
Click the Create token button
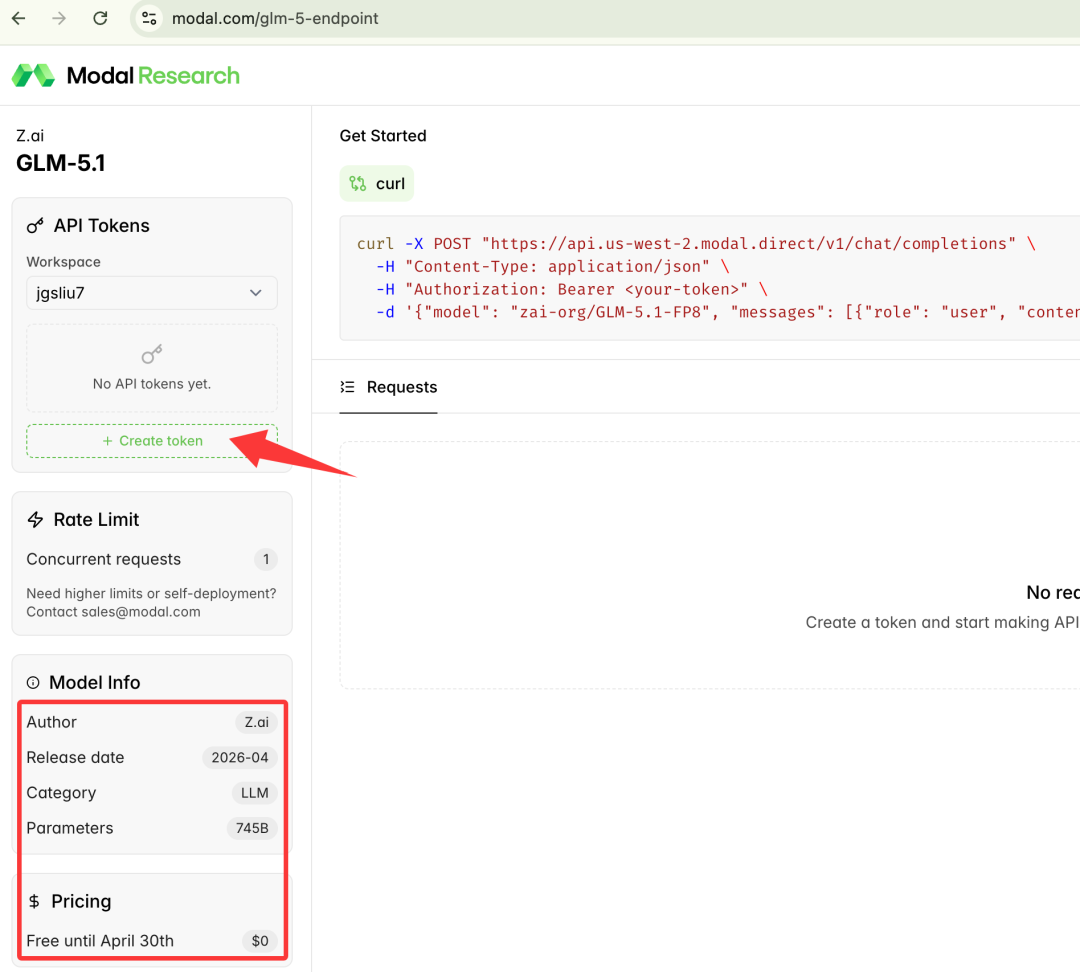(152, 441)
